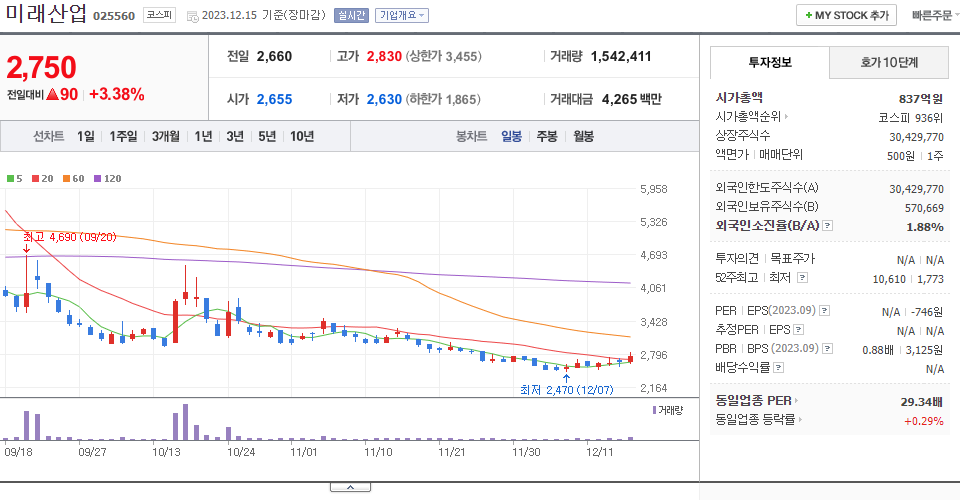Click the 12/11 date label on the chart axis

point(599,452)
